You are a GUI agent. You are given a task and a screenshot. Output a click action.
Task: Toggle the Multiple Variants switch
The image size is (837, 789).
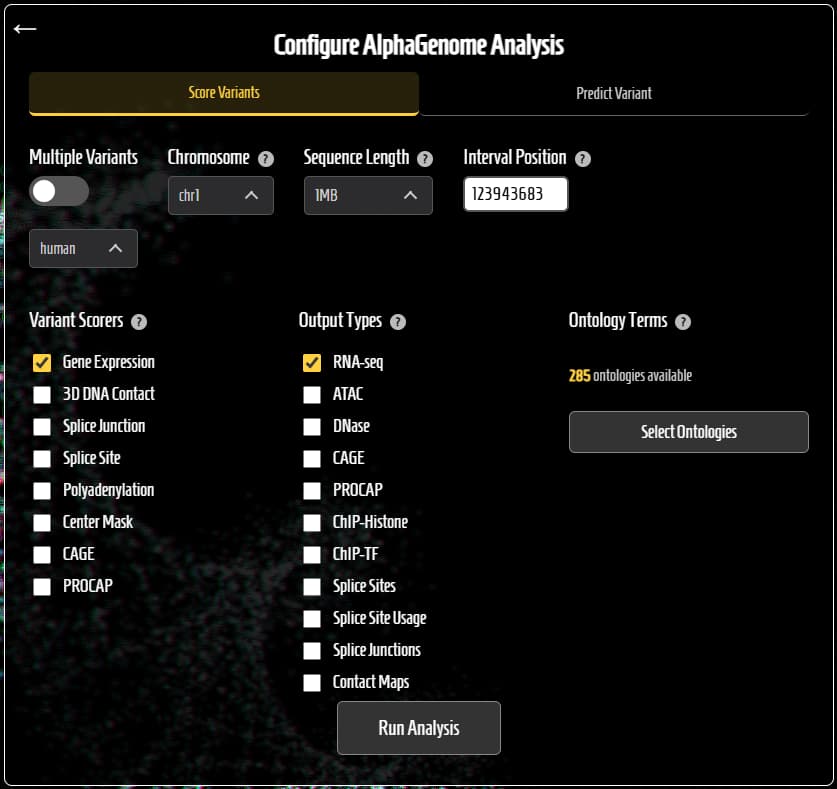pyautogui.click(x=59, y=191)
